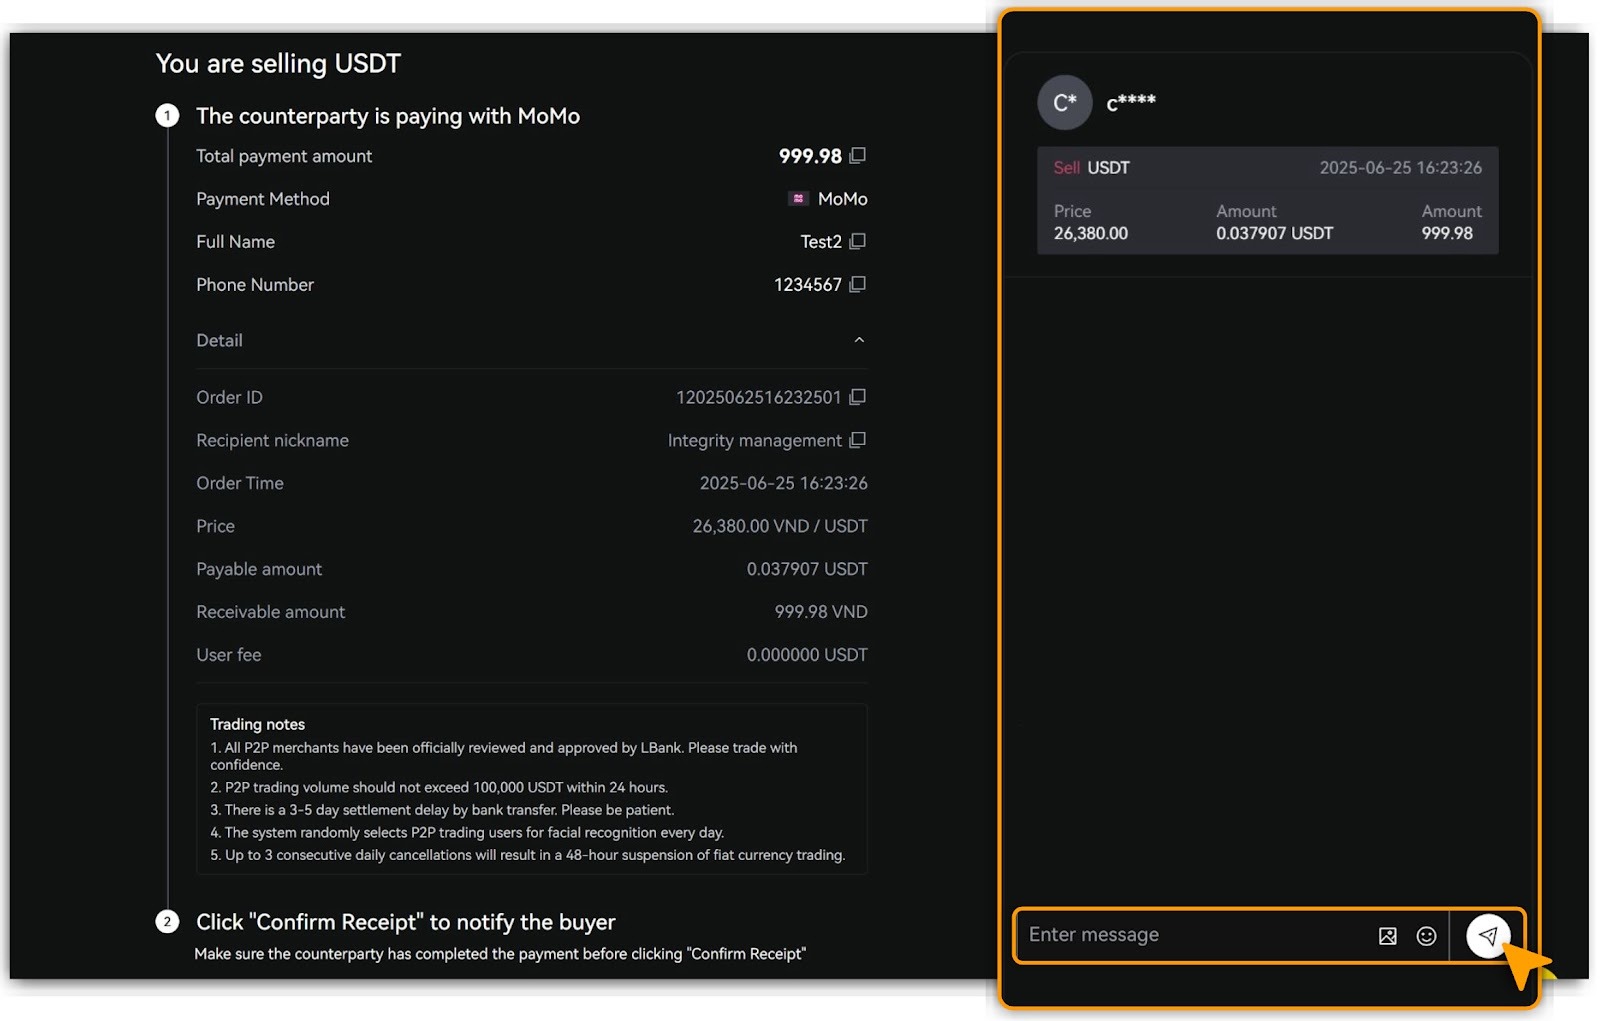Copy the Order ID number

(x=857, y=398)
